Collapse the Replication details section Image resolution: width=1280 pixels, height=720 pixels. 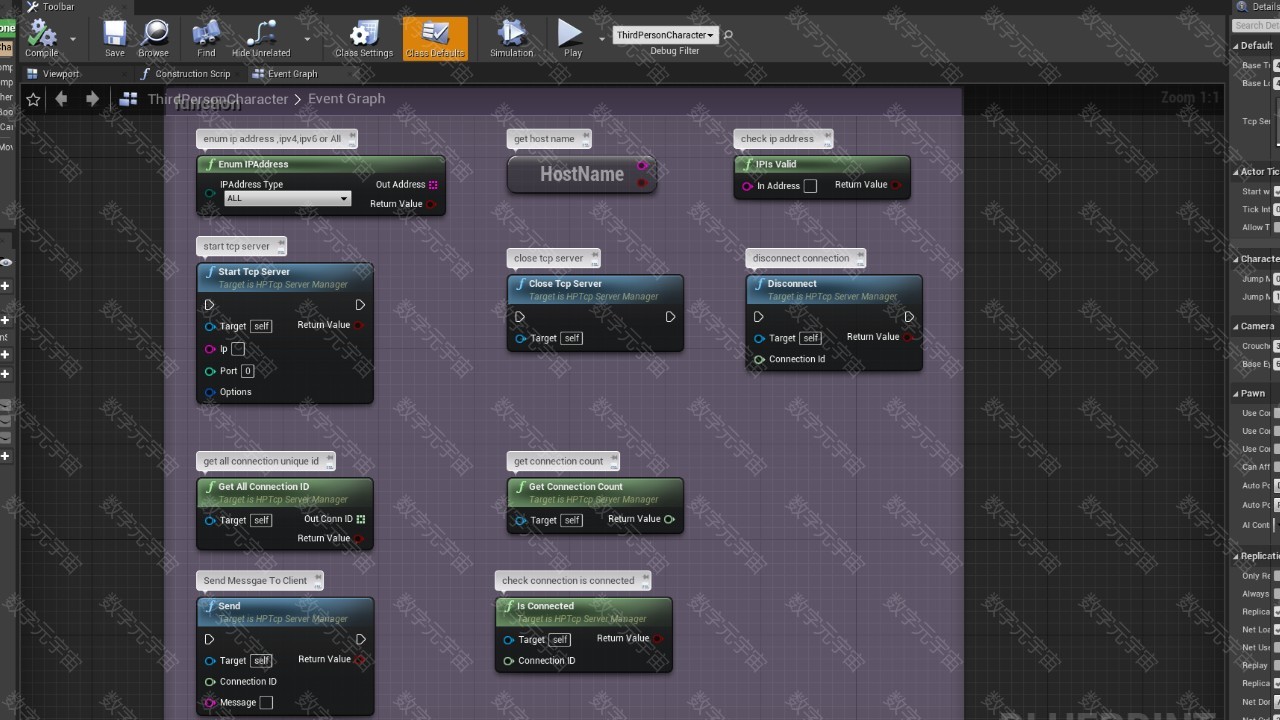(x=1236, y=556)
